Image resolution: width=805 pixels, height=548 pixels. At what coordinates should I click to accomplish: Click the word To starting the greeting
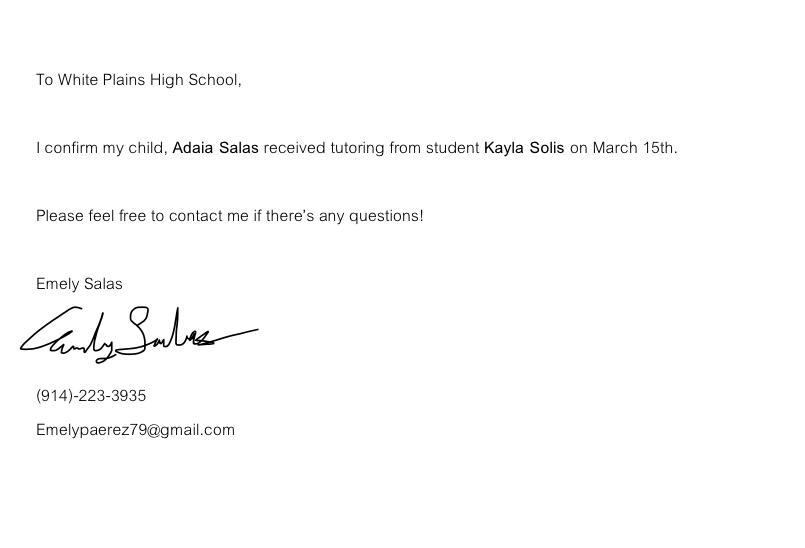pos(44,80)
